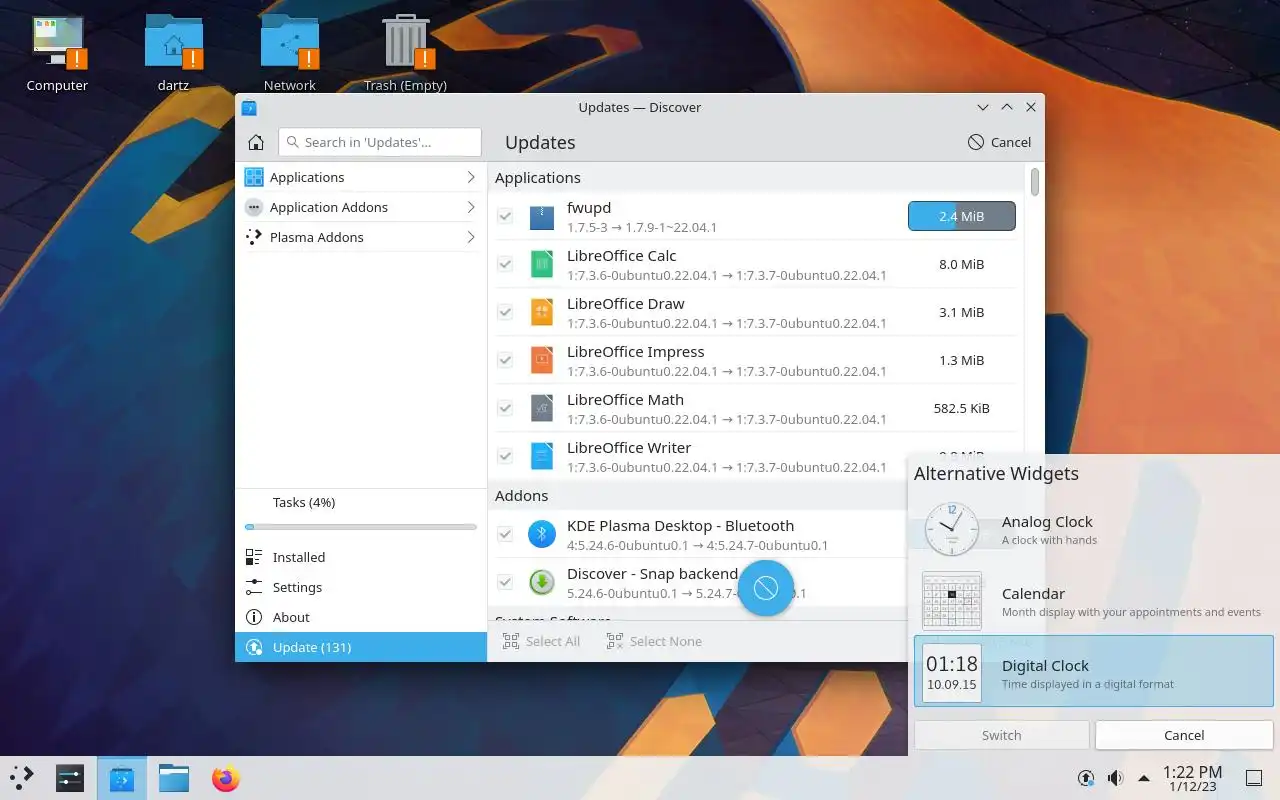
Task: Select the Analog Clock widget thumbnail
Action: [x=951, y=529]
